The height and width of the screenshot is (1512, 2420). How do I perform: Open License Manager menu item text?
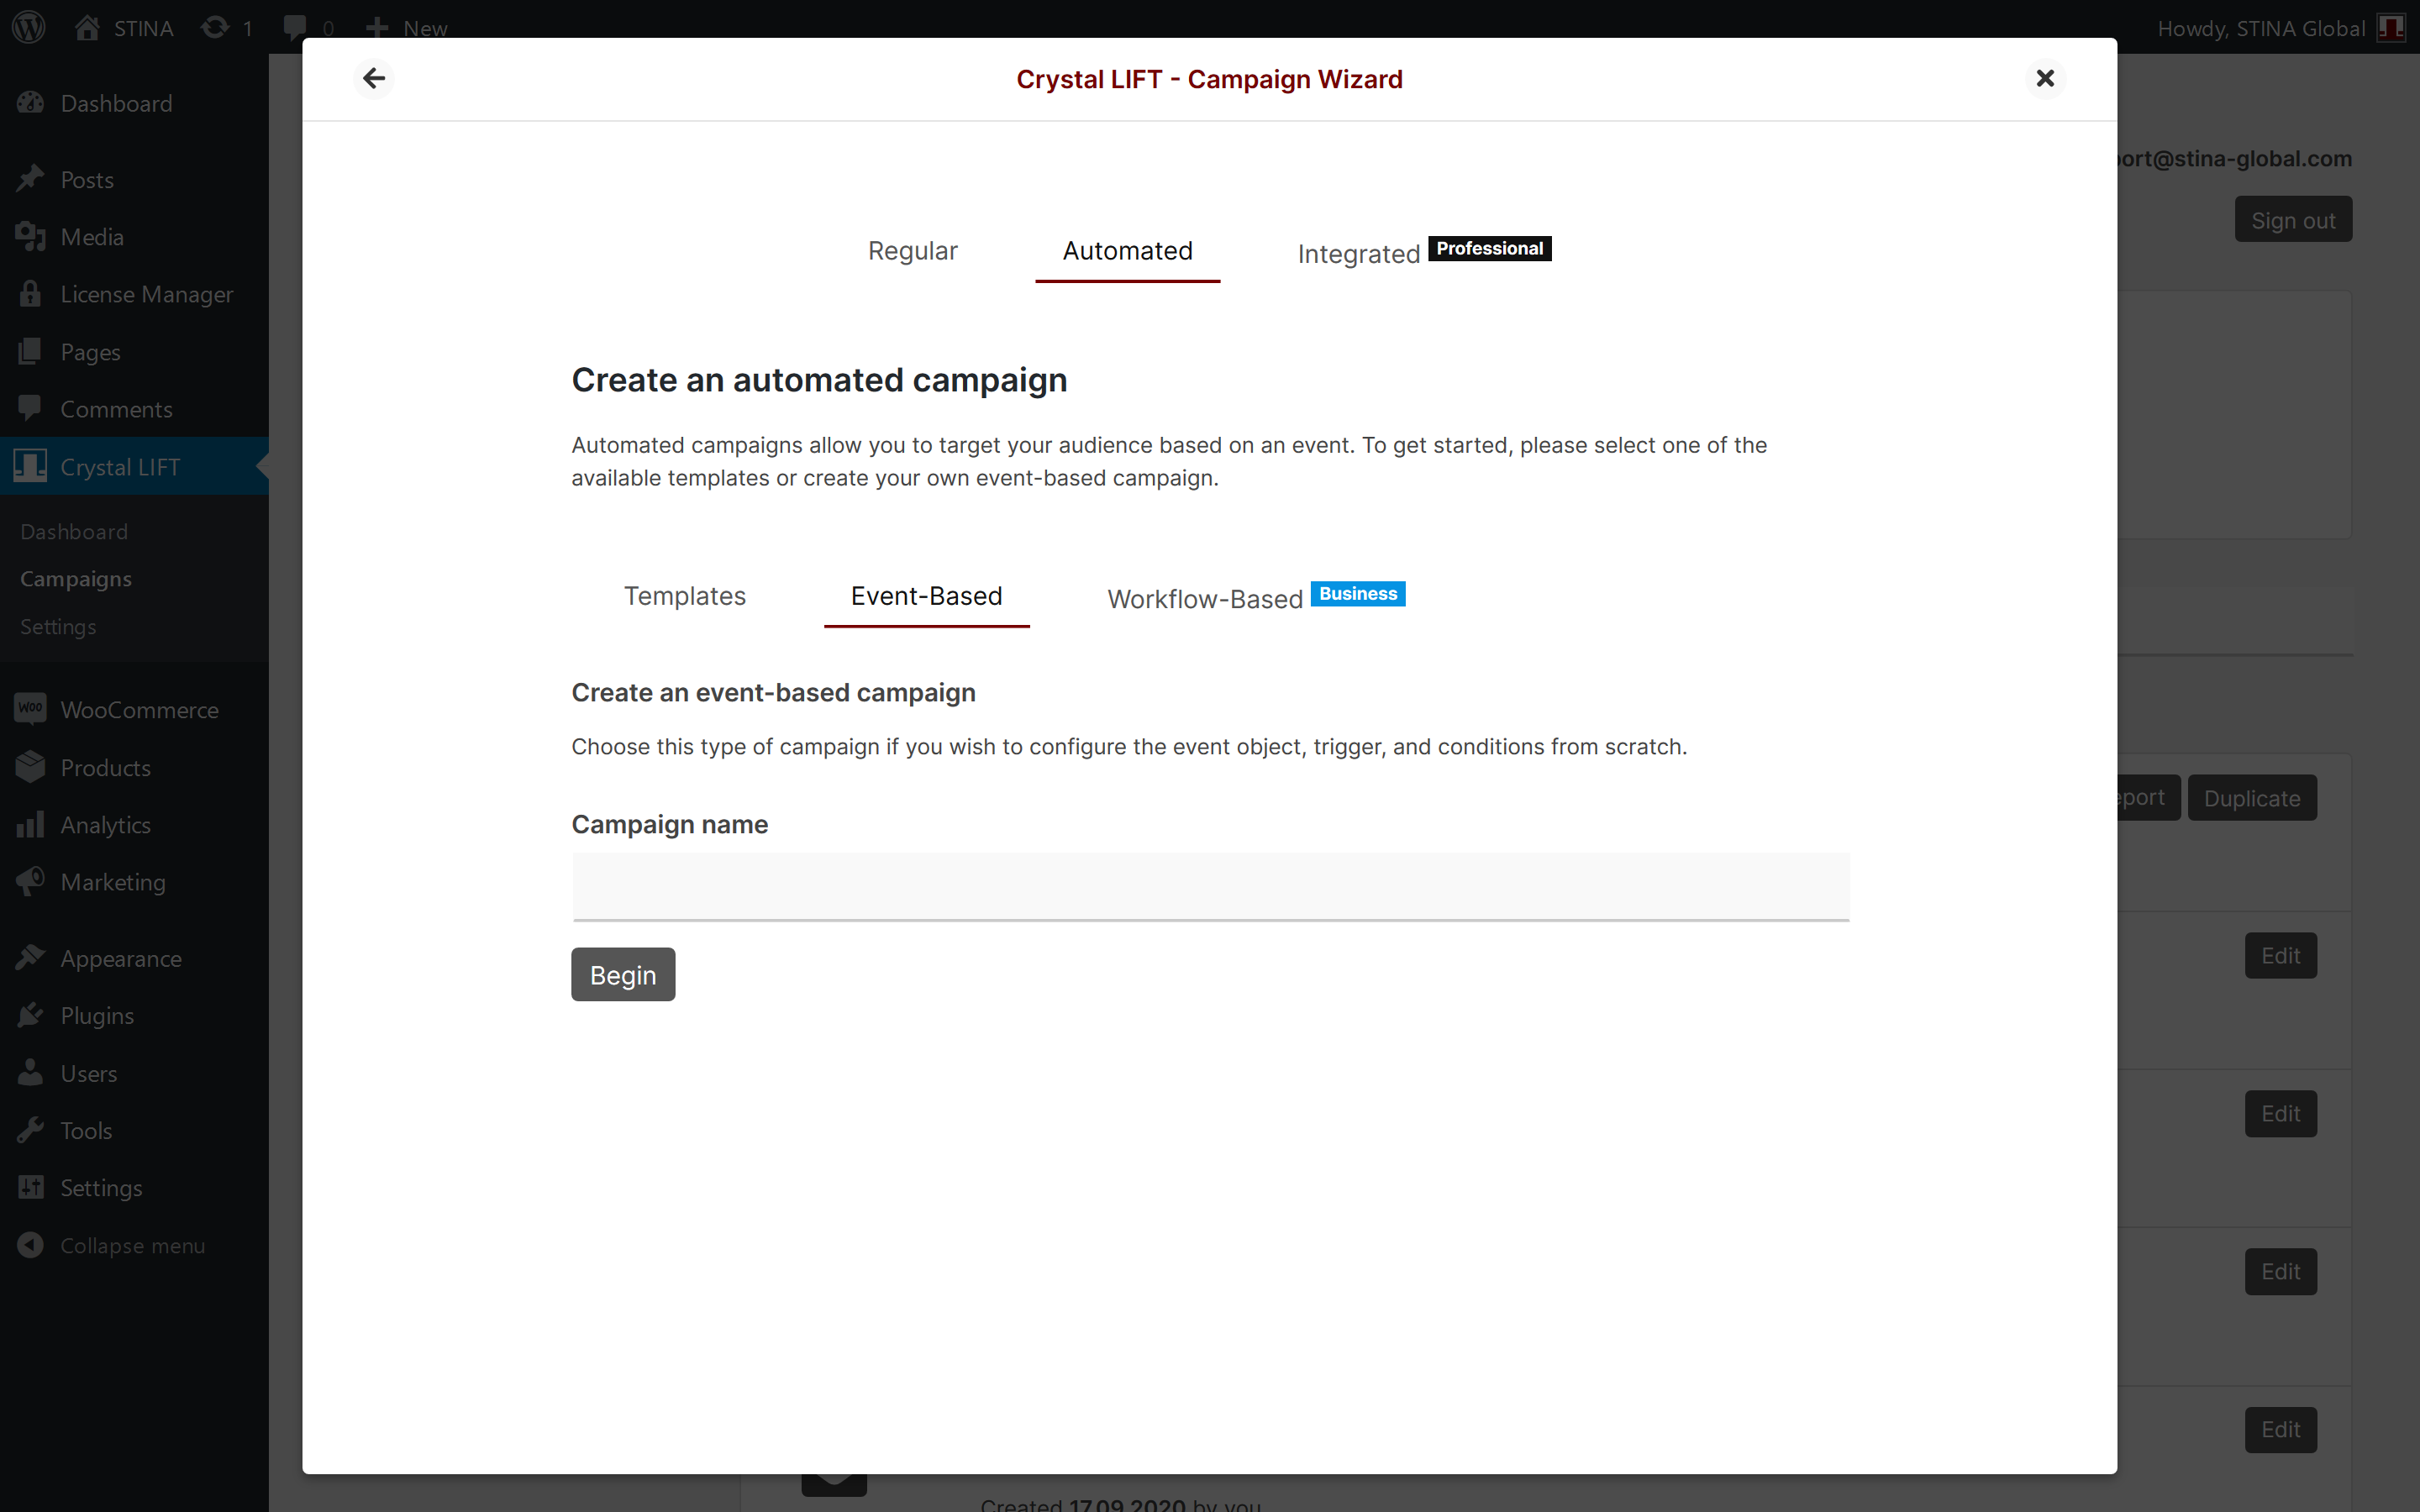point(147,294)
